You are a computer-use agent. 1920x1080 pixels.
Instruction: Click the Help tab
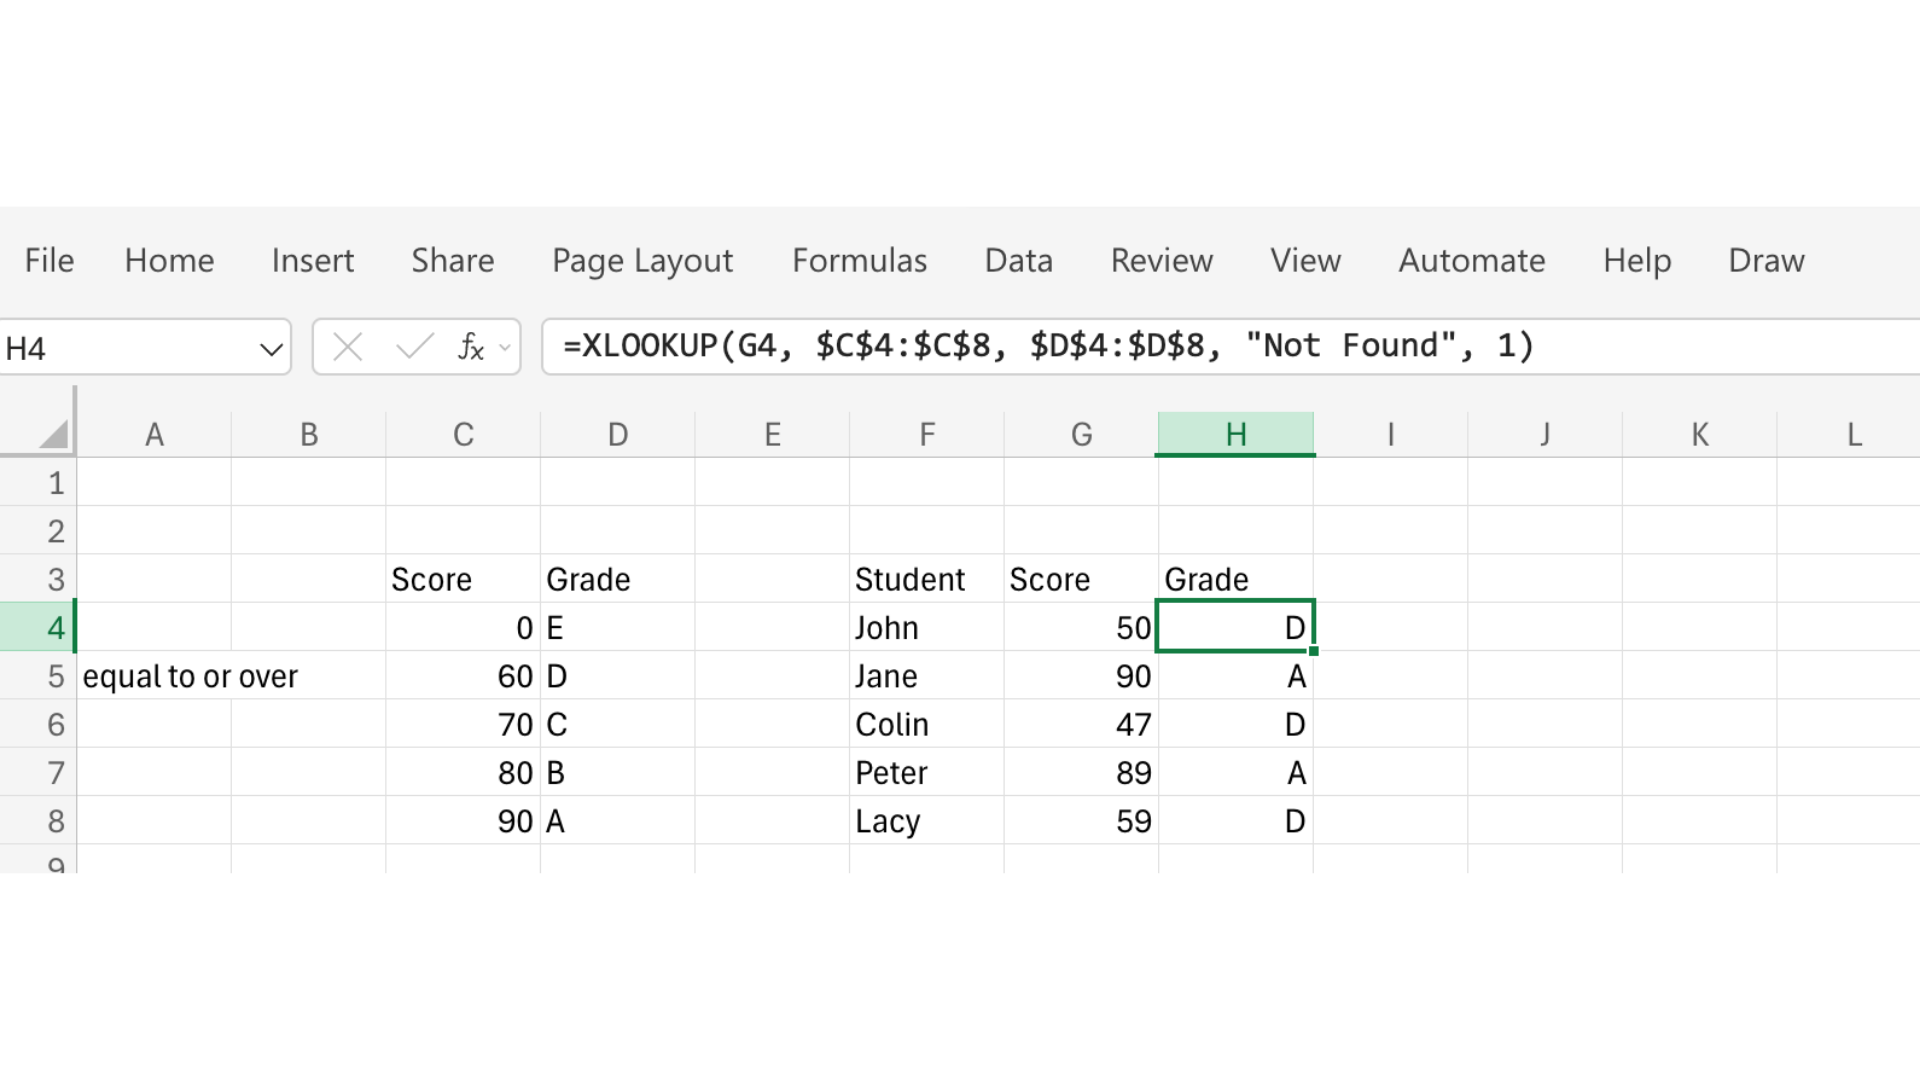tap(1636, 261)
